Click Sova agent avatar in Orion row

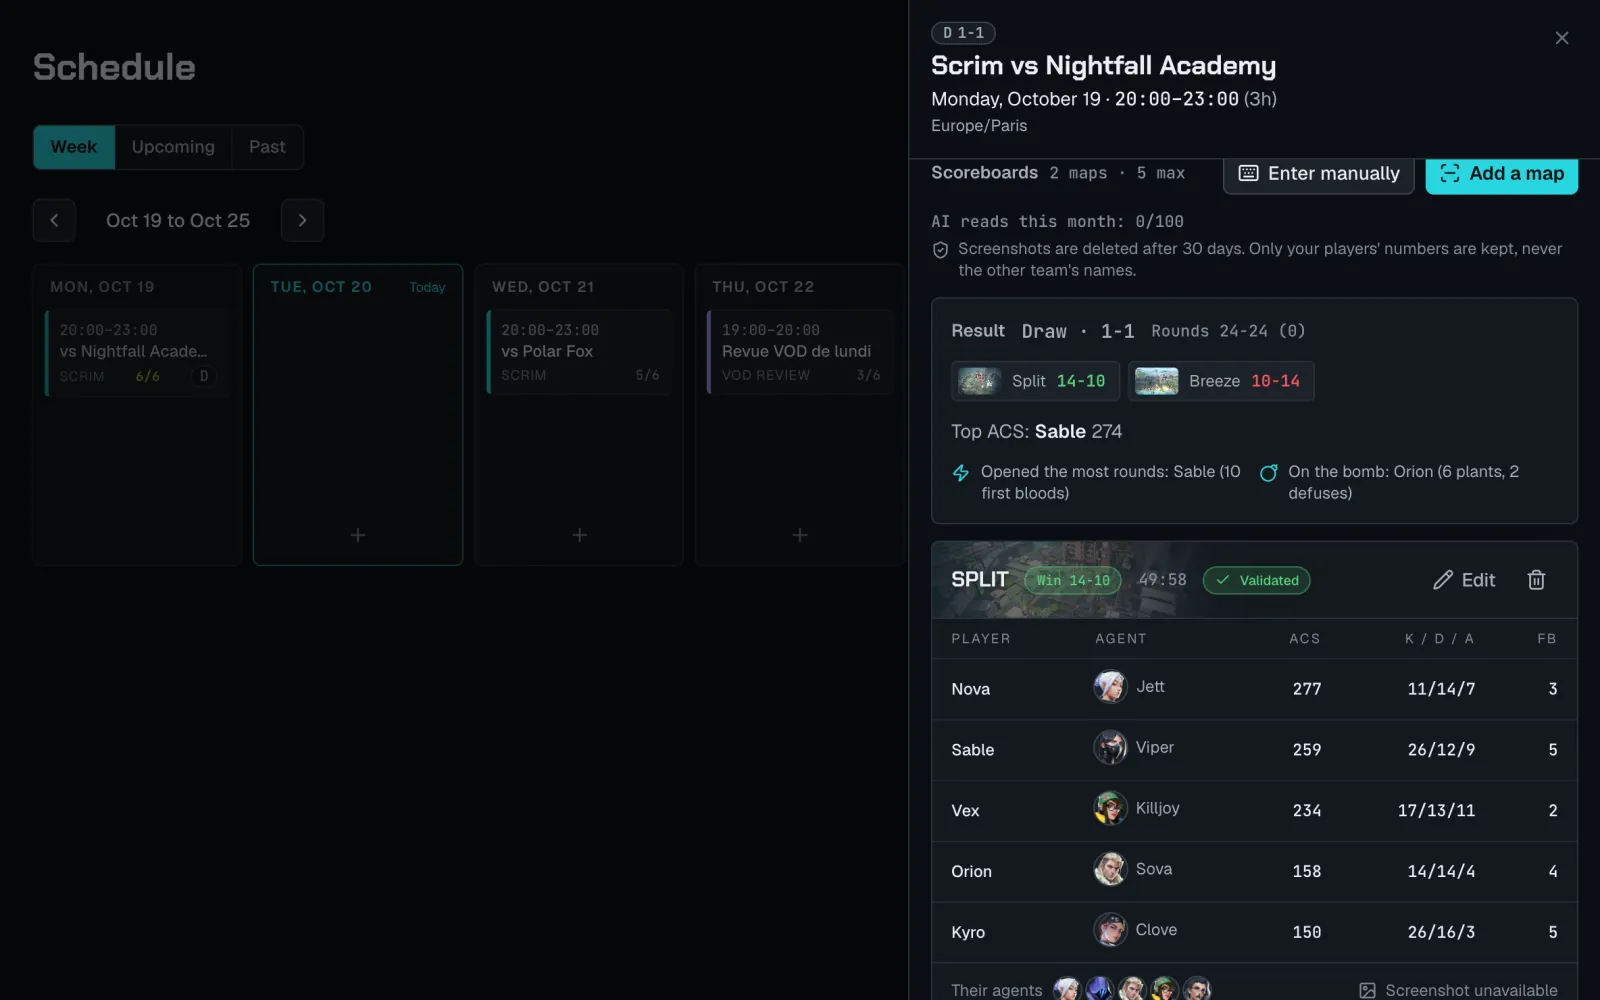pos(1109,869)
